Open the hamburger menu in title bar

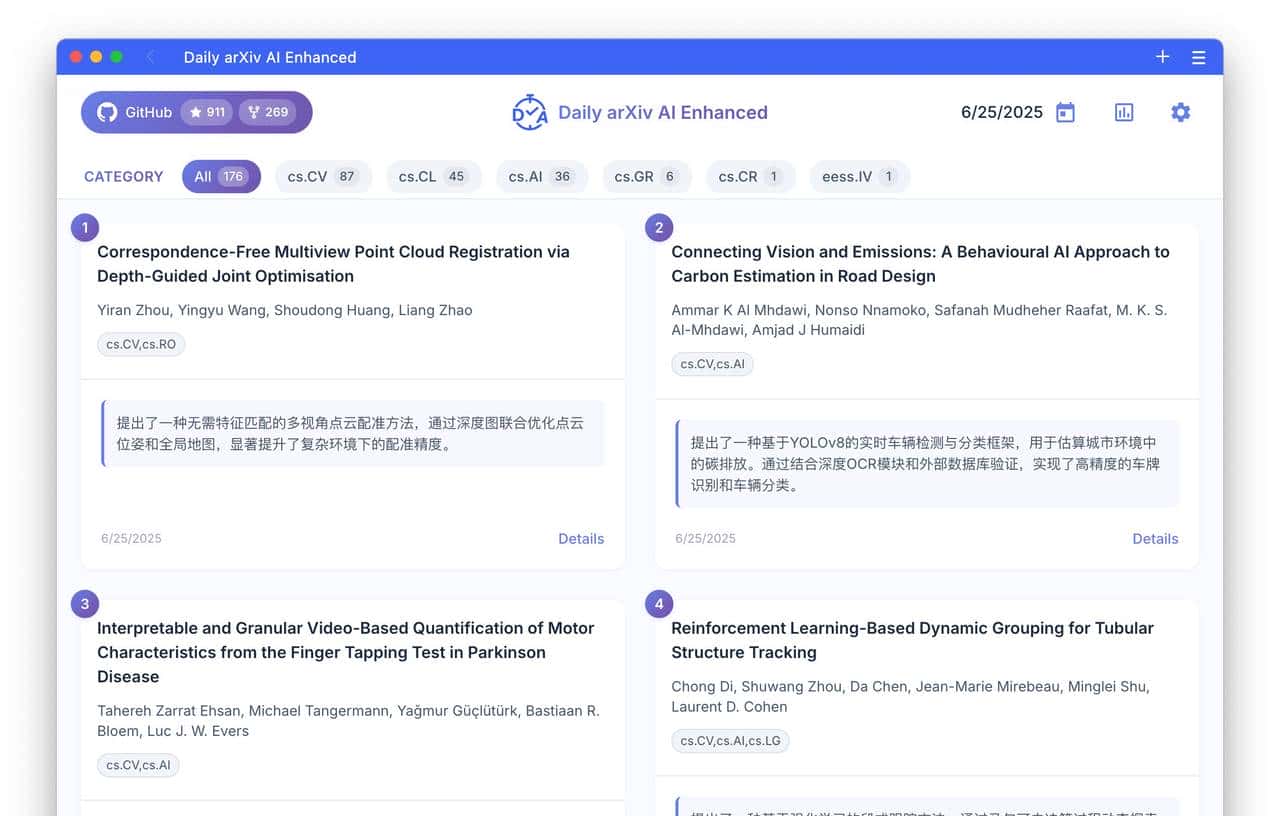tap(1198, 58)
